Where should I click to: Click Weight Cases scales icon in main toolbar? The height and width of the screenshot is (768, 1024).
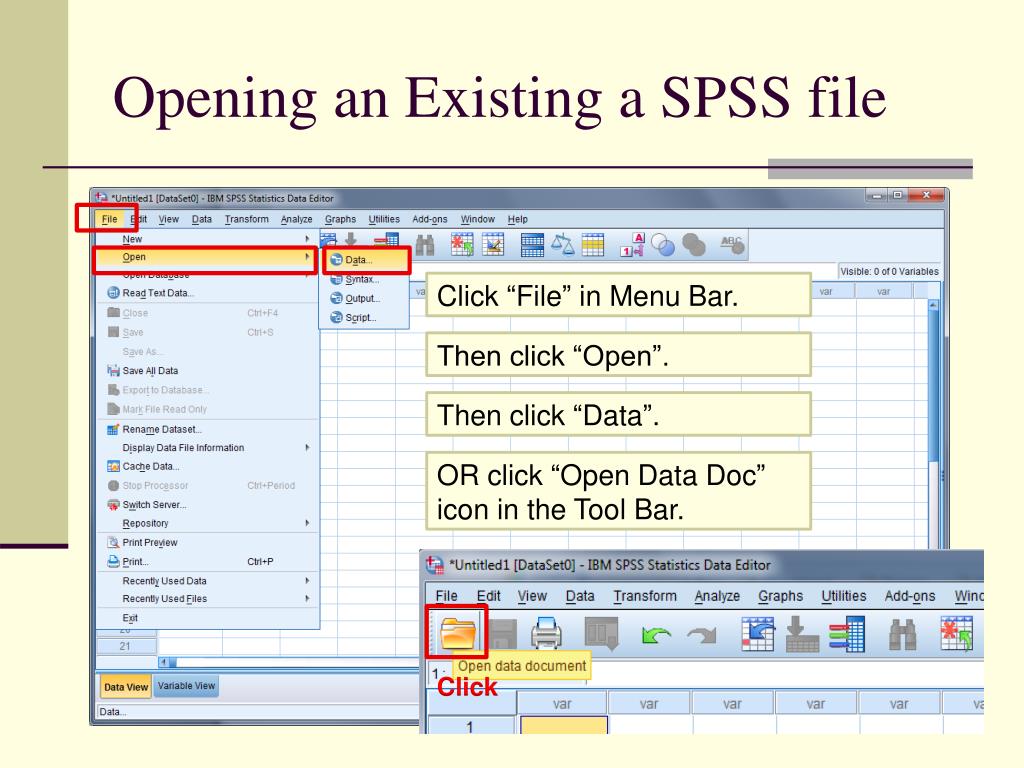click(x=562, y=245)
